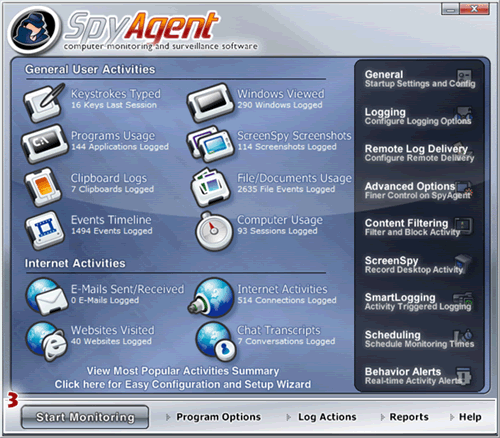The width and height of the screenshot is (500, 438).
Task: Open the Clipboard Logs icon
Action: (43, 187)
